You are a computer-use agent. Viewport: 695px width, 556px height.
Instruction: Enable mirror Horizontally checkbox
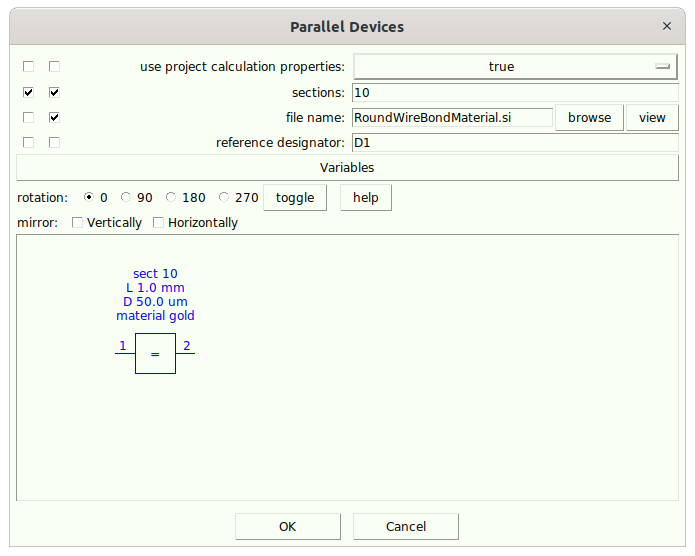pyautogui.click(x=158, y=223)
